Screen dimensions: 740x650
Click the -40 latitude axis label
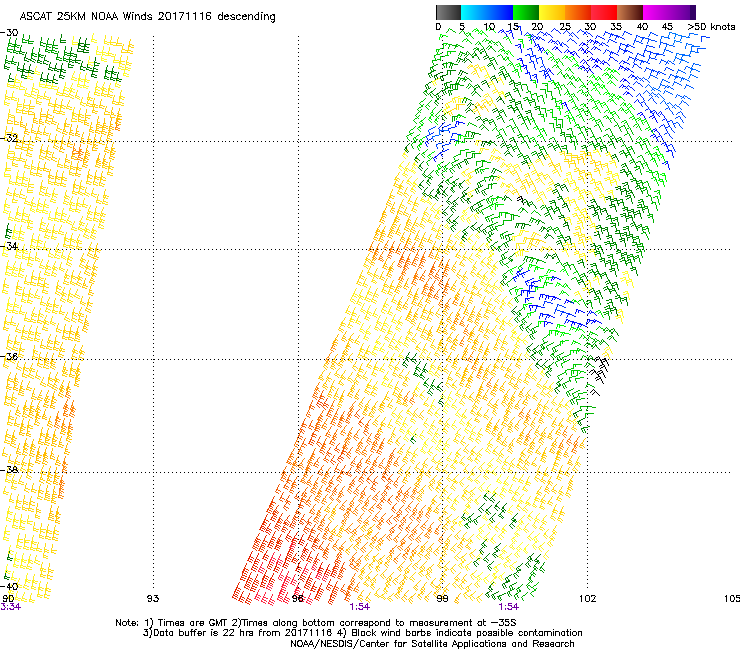click(x=9, y=586)
